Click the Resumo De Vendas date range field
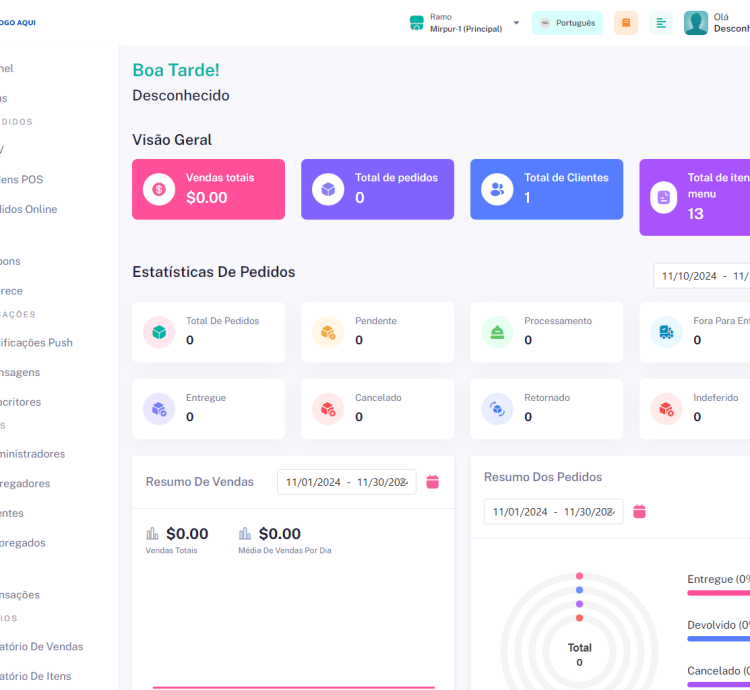The width and height of the screenshot is (750, 690). (x=346, y=482)
